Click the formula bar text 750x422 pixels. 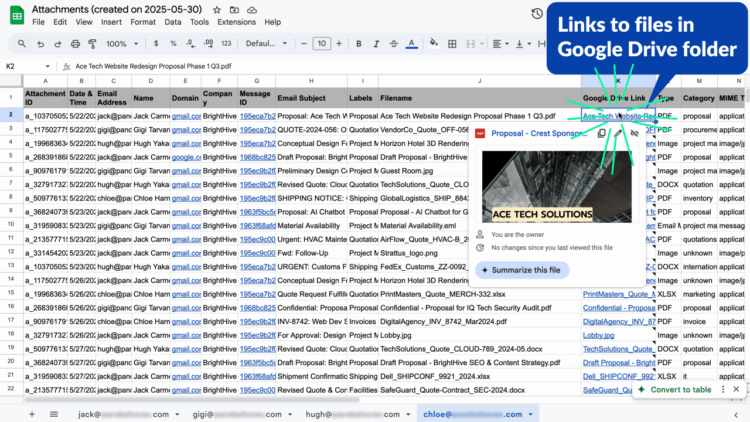(x=153, y=67)
